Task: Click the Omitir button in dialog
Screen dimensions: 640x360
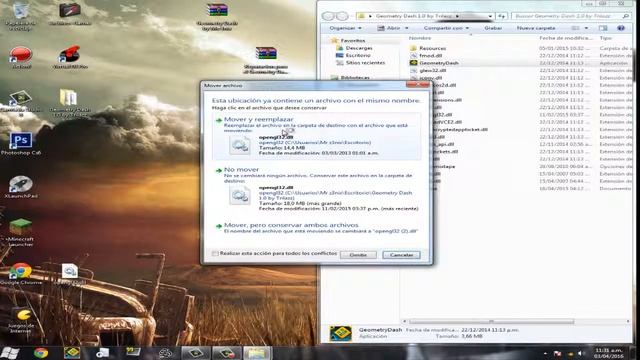Action: pos(358,255)
